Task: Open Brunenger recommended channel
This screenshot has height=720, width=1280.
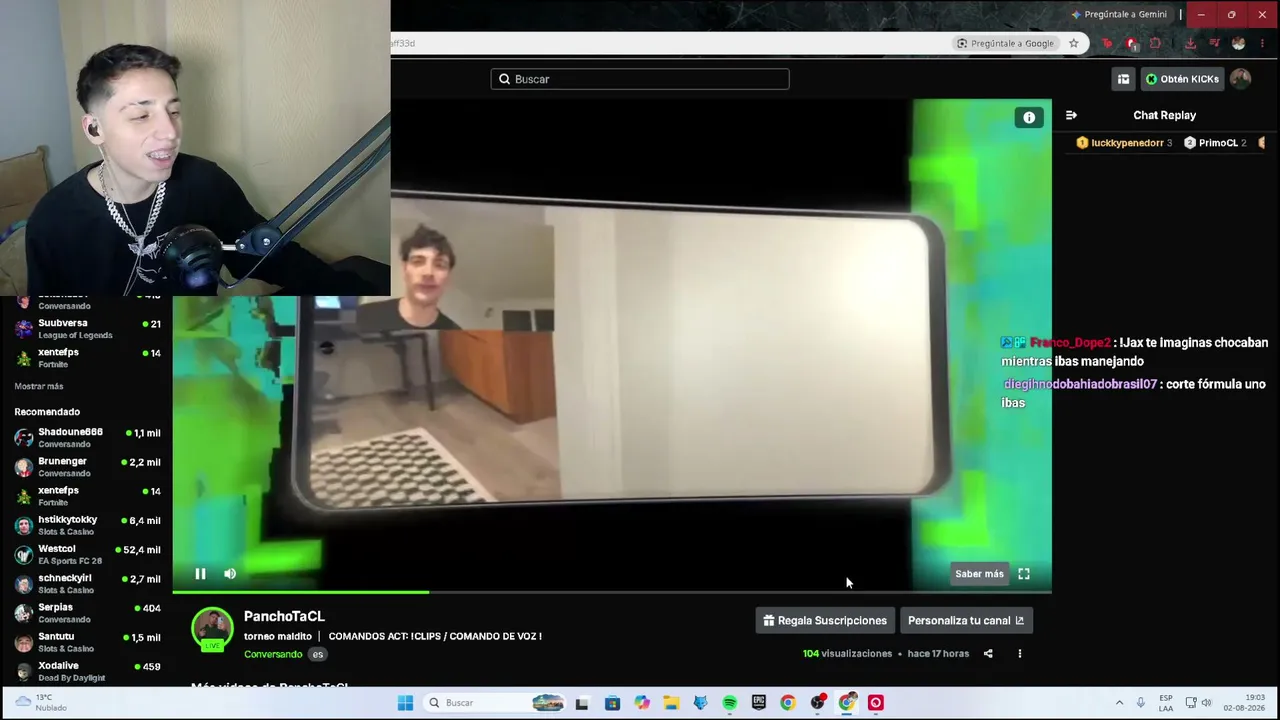Action: coord(87,467)
